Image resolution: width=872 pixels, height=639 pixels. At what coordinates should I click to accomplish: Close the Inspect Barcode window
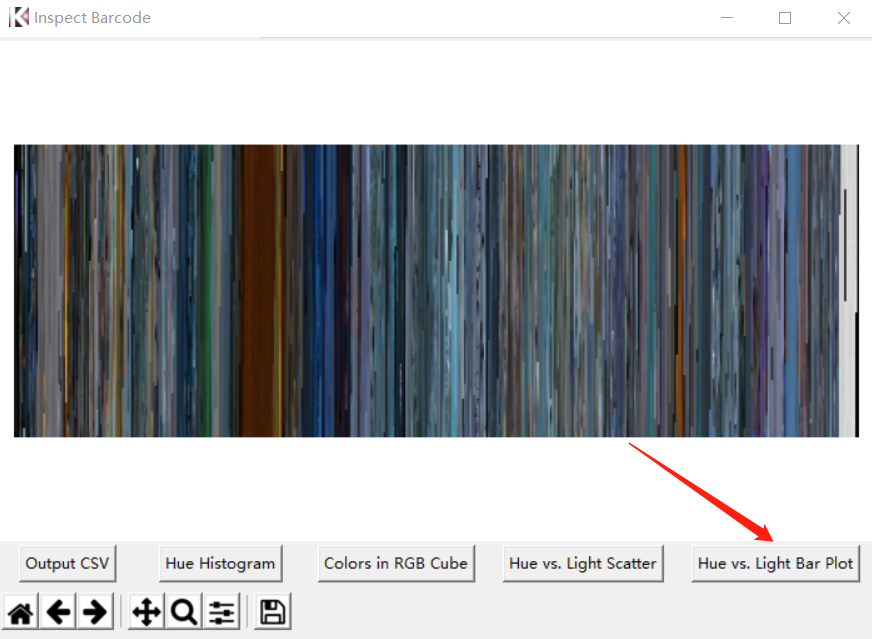(x=844, y=18)
